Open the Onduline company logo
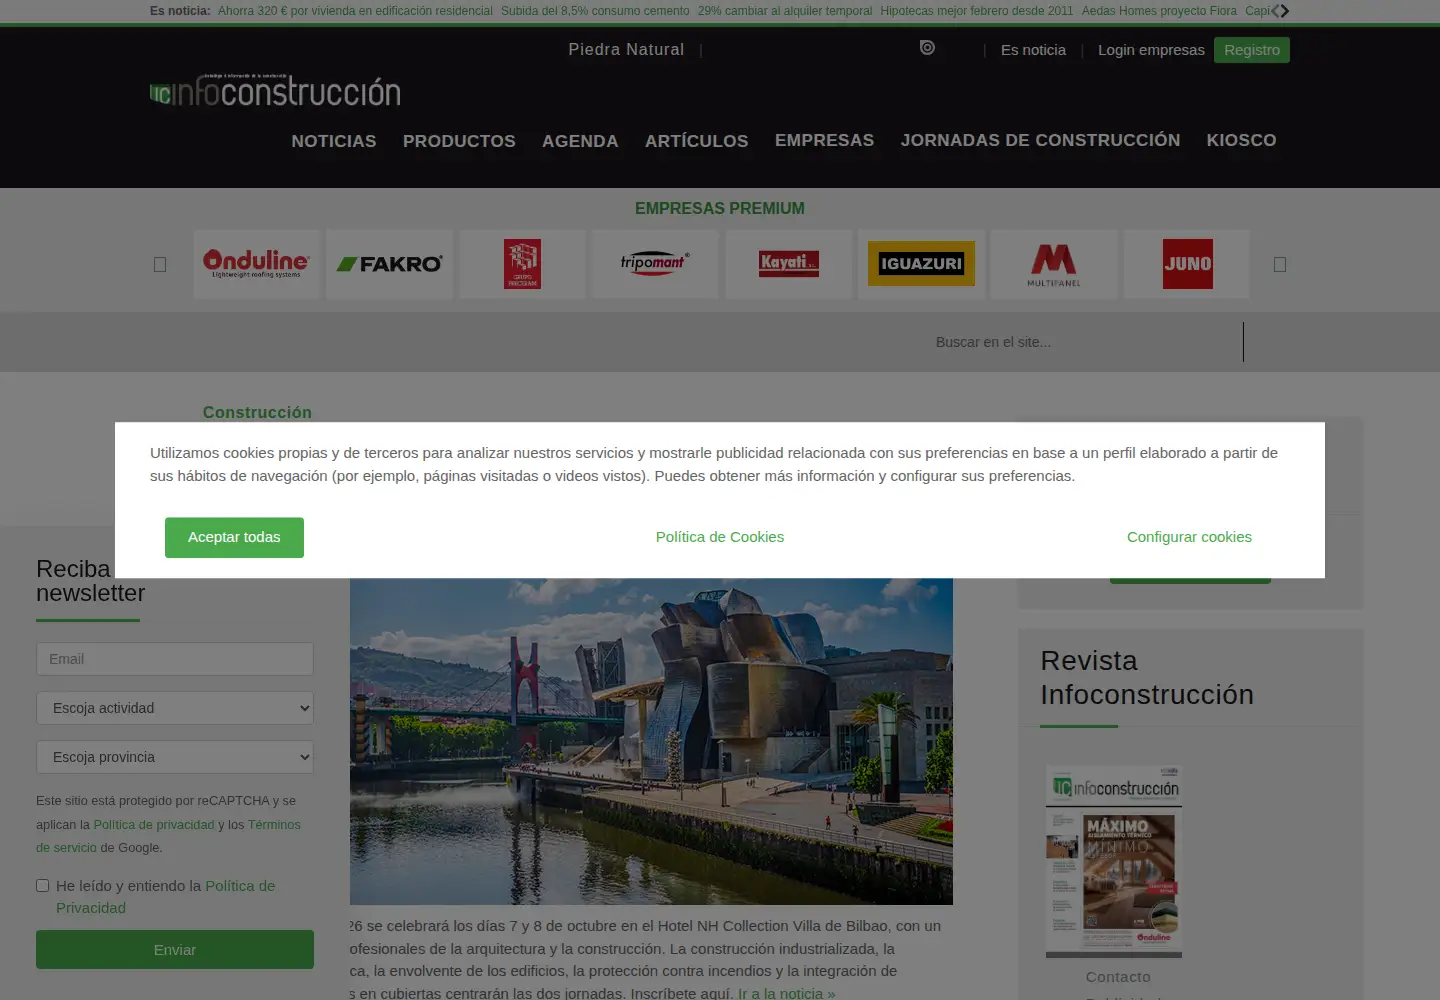Image resolution: width=1440 pixels, height=1000 pixels. coord(256,264)
